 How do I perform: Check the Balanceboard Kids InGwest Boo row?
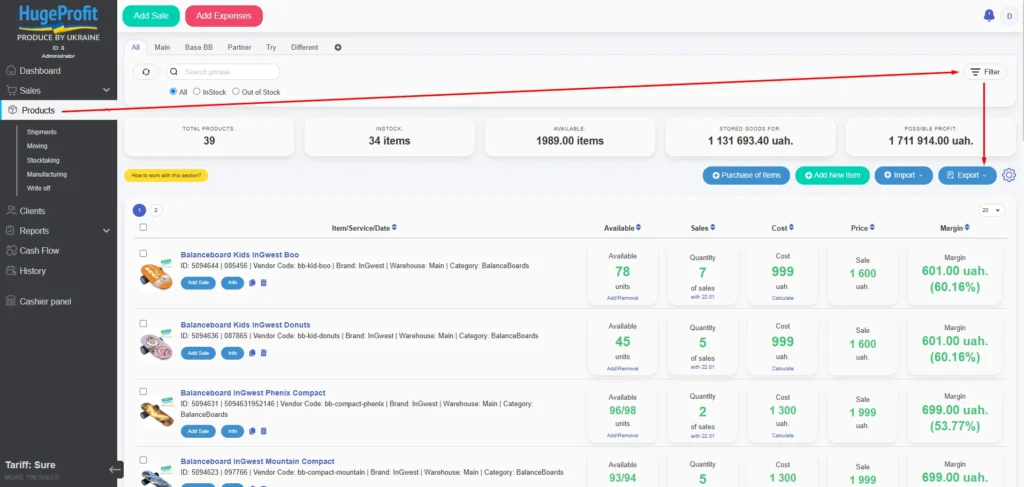(x=143, y=253)
